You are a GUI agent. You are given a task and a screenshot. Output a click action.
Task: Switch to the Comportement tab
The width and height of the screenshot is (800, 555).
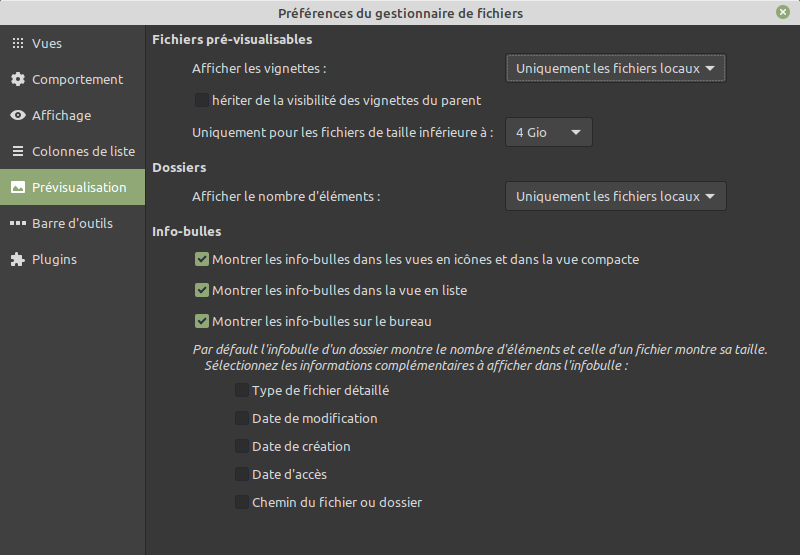[x=77, y=80]
